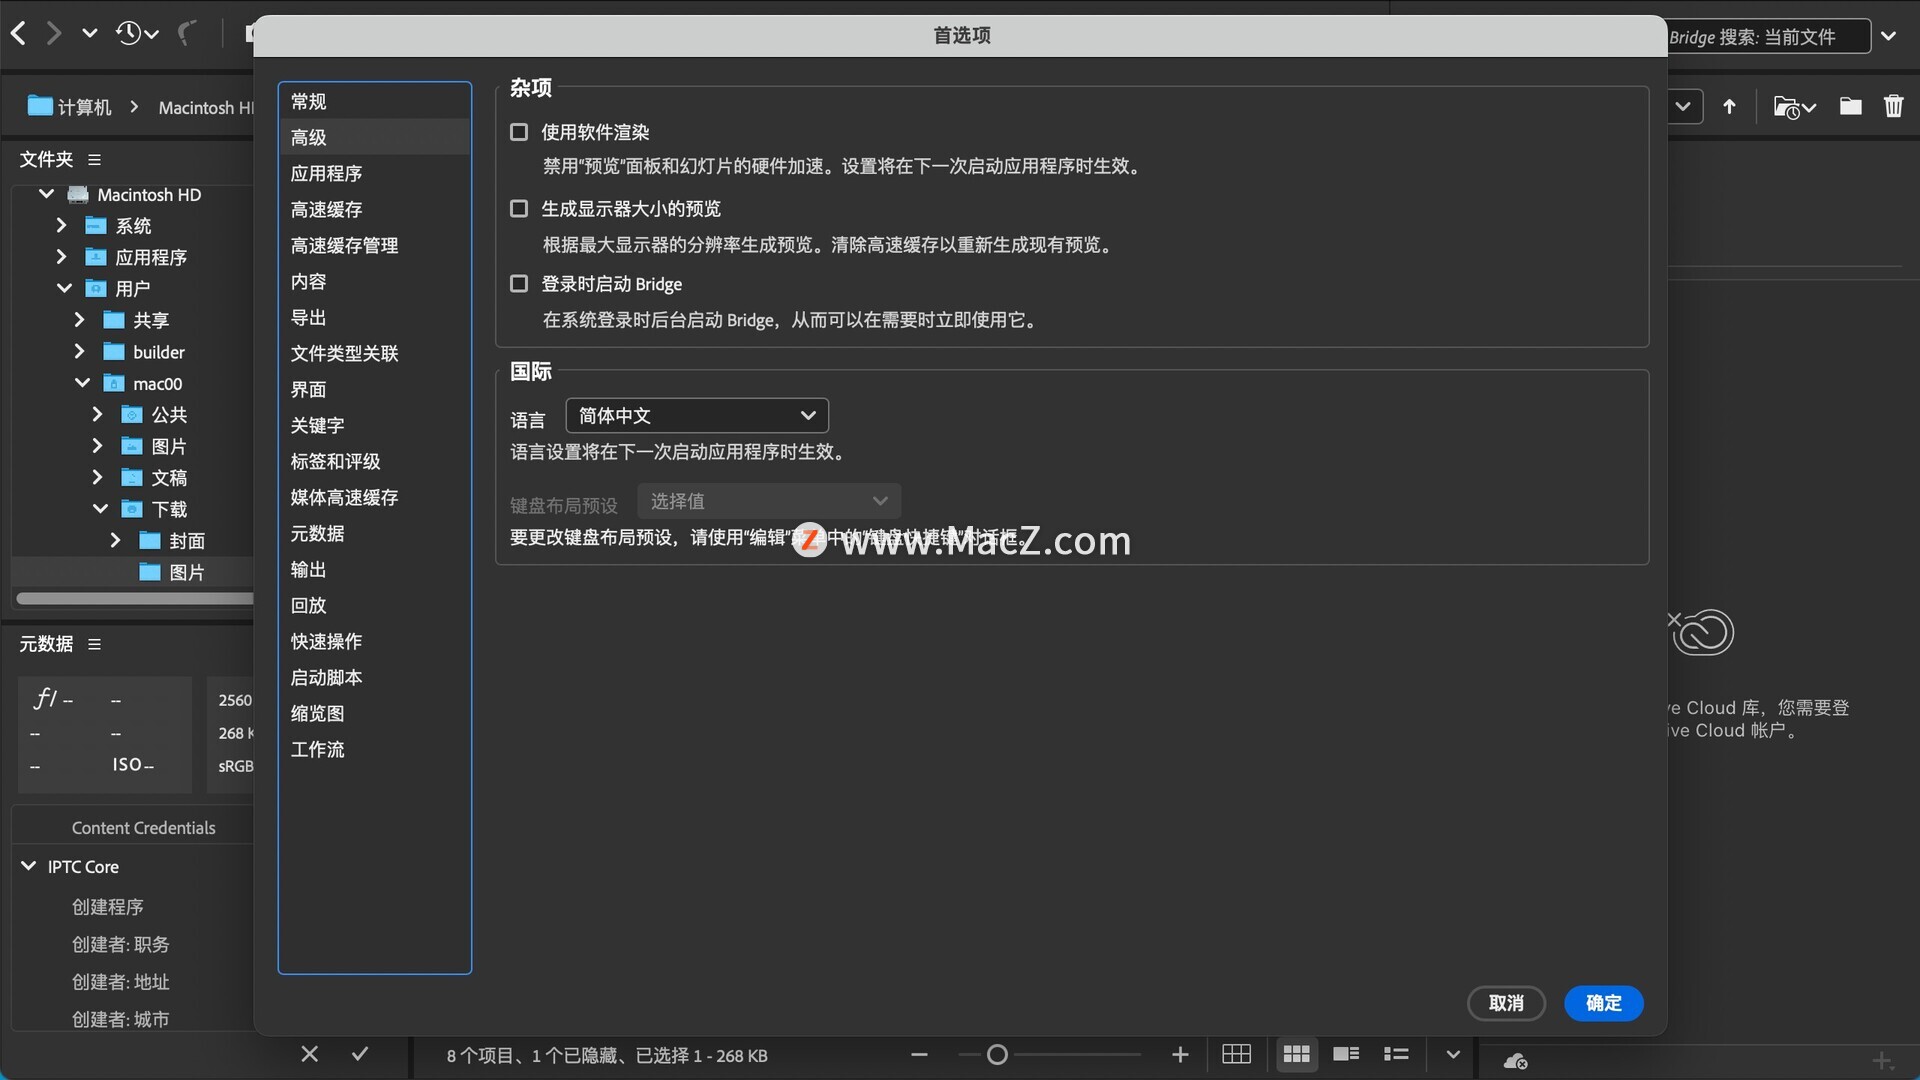
Task: Click the 计算机 icon in path bar
Action: coord(40,105)
